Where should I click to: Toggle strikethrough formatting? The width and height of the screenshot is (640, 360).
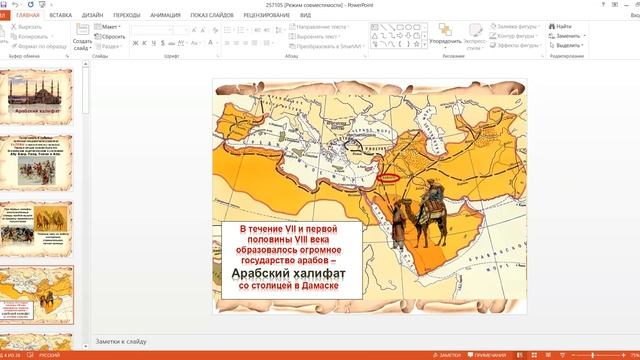(171, 43)
